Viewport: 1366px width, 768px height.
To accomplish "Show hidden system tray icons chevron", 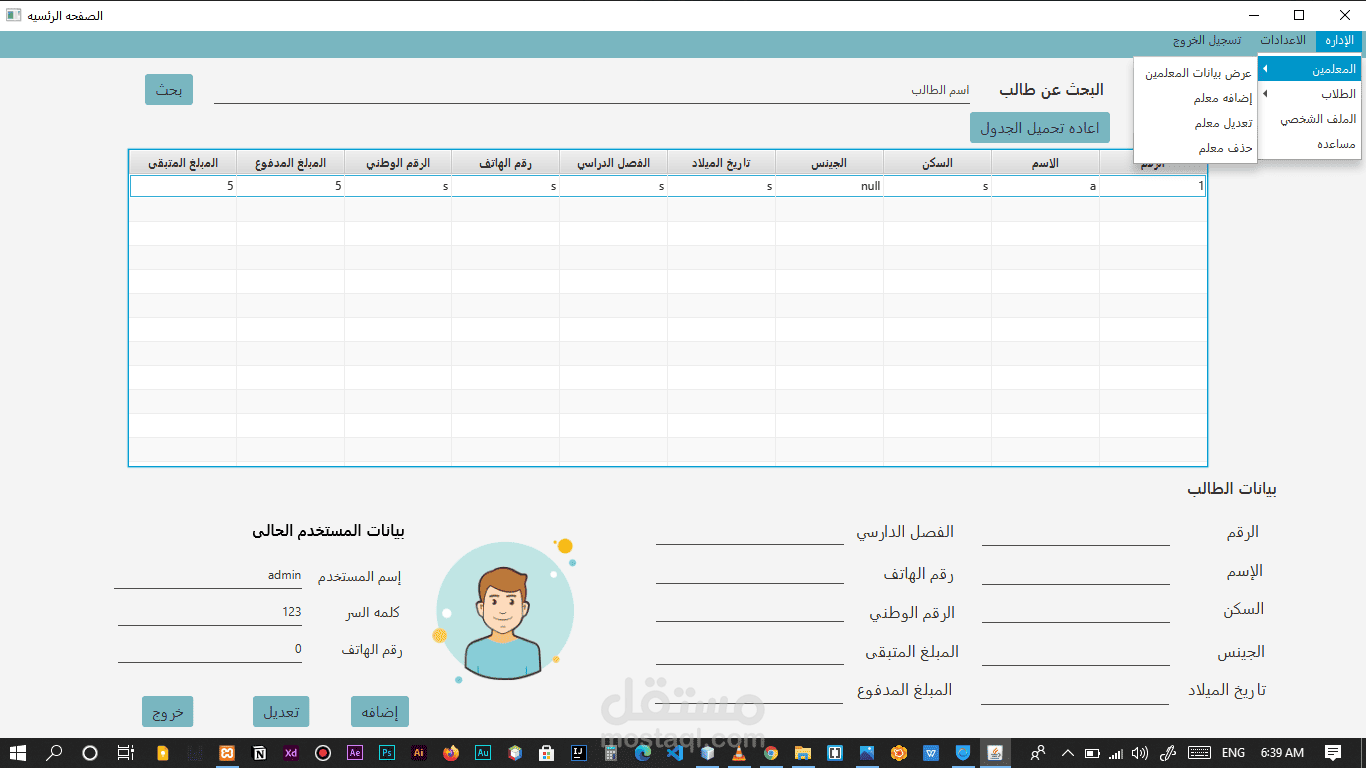I will (x=1067, y=753).
